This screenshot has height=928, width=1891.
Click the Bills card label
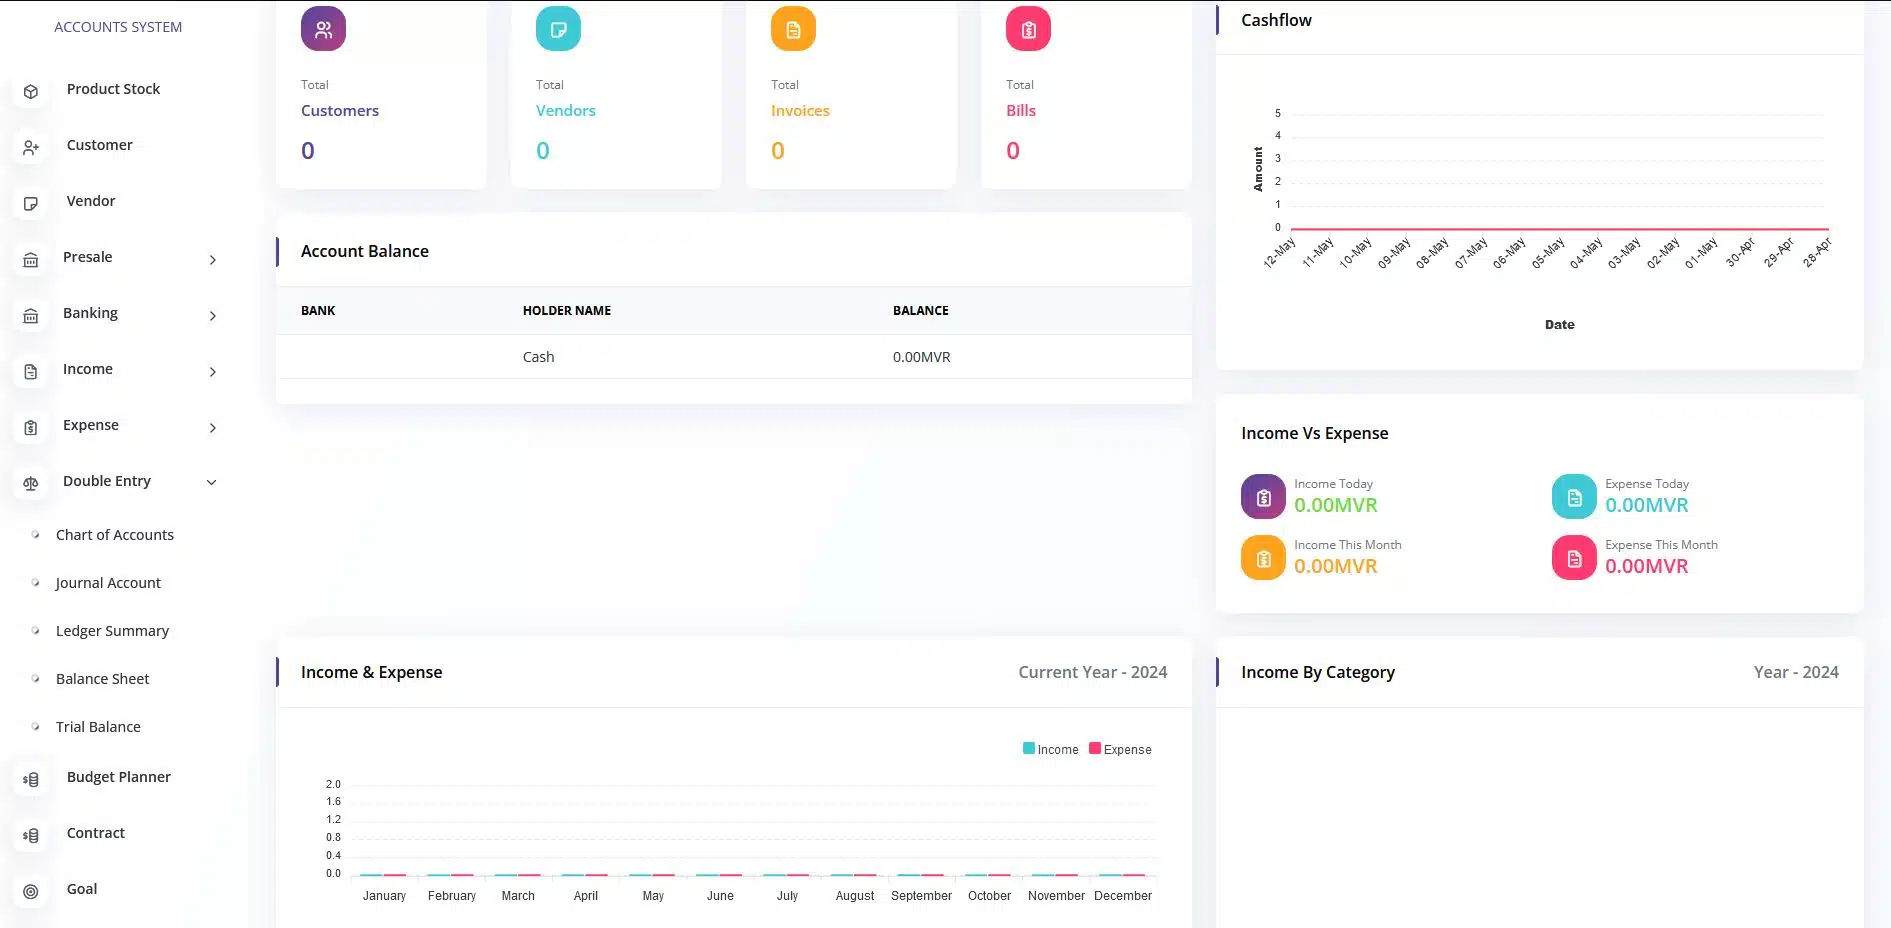pyautogui.click(x=1020, y=111)
